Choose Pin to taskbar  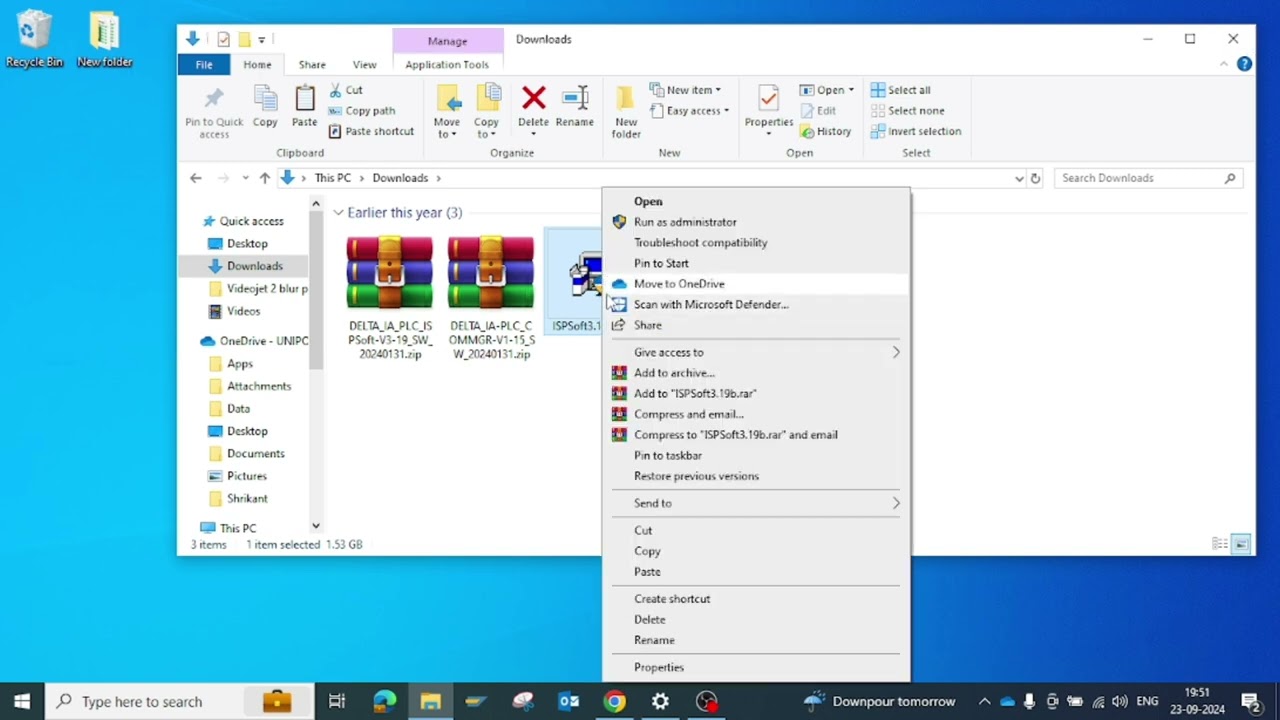point(756,455)
